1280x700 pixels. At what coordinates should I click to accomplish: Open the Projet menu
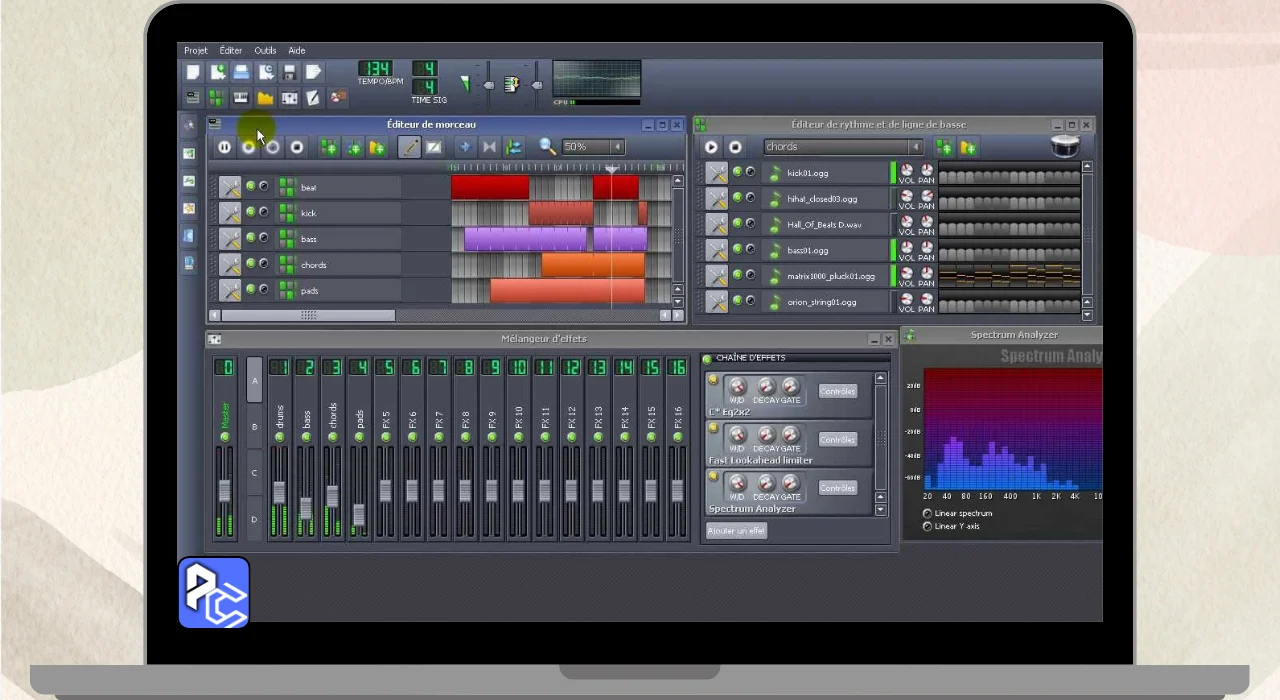click(x=196, y=50)
